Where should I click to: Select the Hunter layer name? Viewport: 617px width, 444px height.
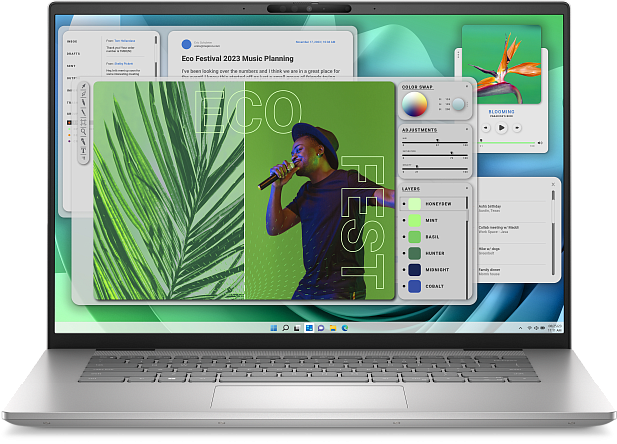point(435,253)
